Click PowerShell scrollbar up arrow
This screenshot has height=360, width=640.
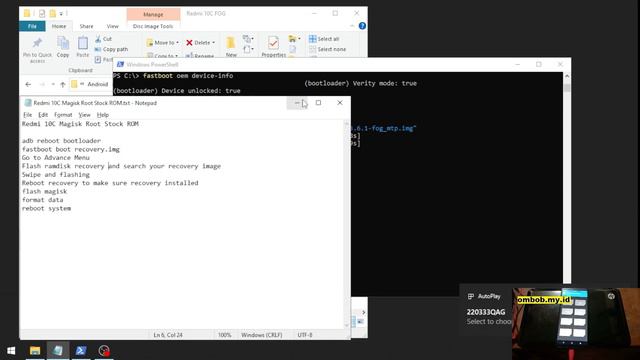(567, 76)
